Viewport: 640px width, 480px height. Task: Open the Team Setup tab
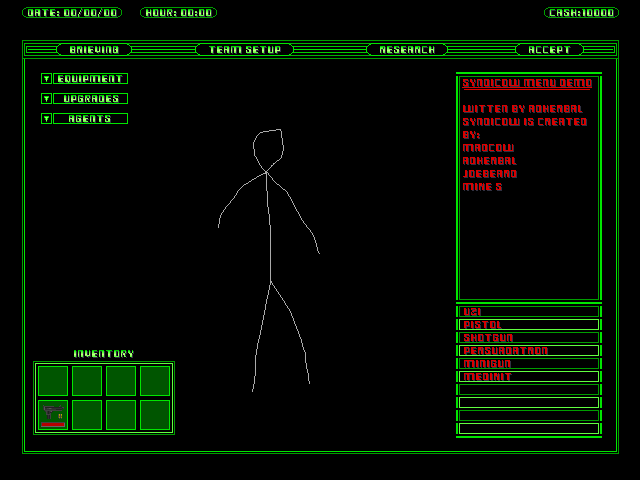coord(244,50)
